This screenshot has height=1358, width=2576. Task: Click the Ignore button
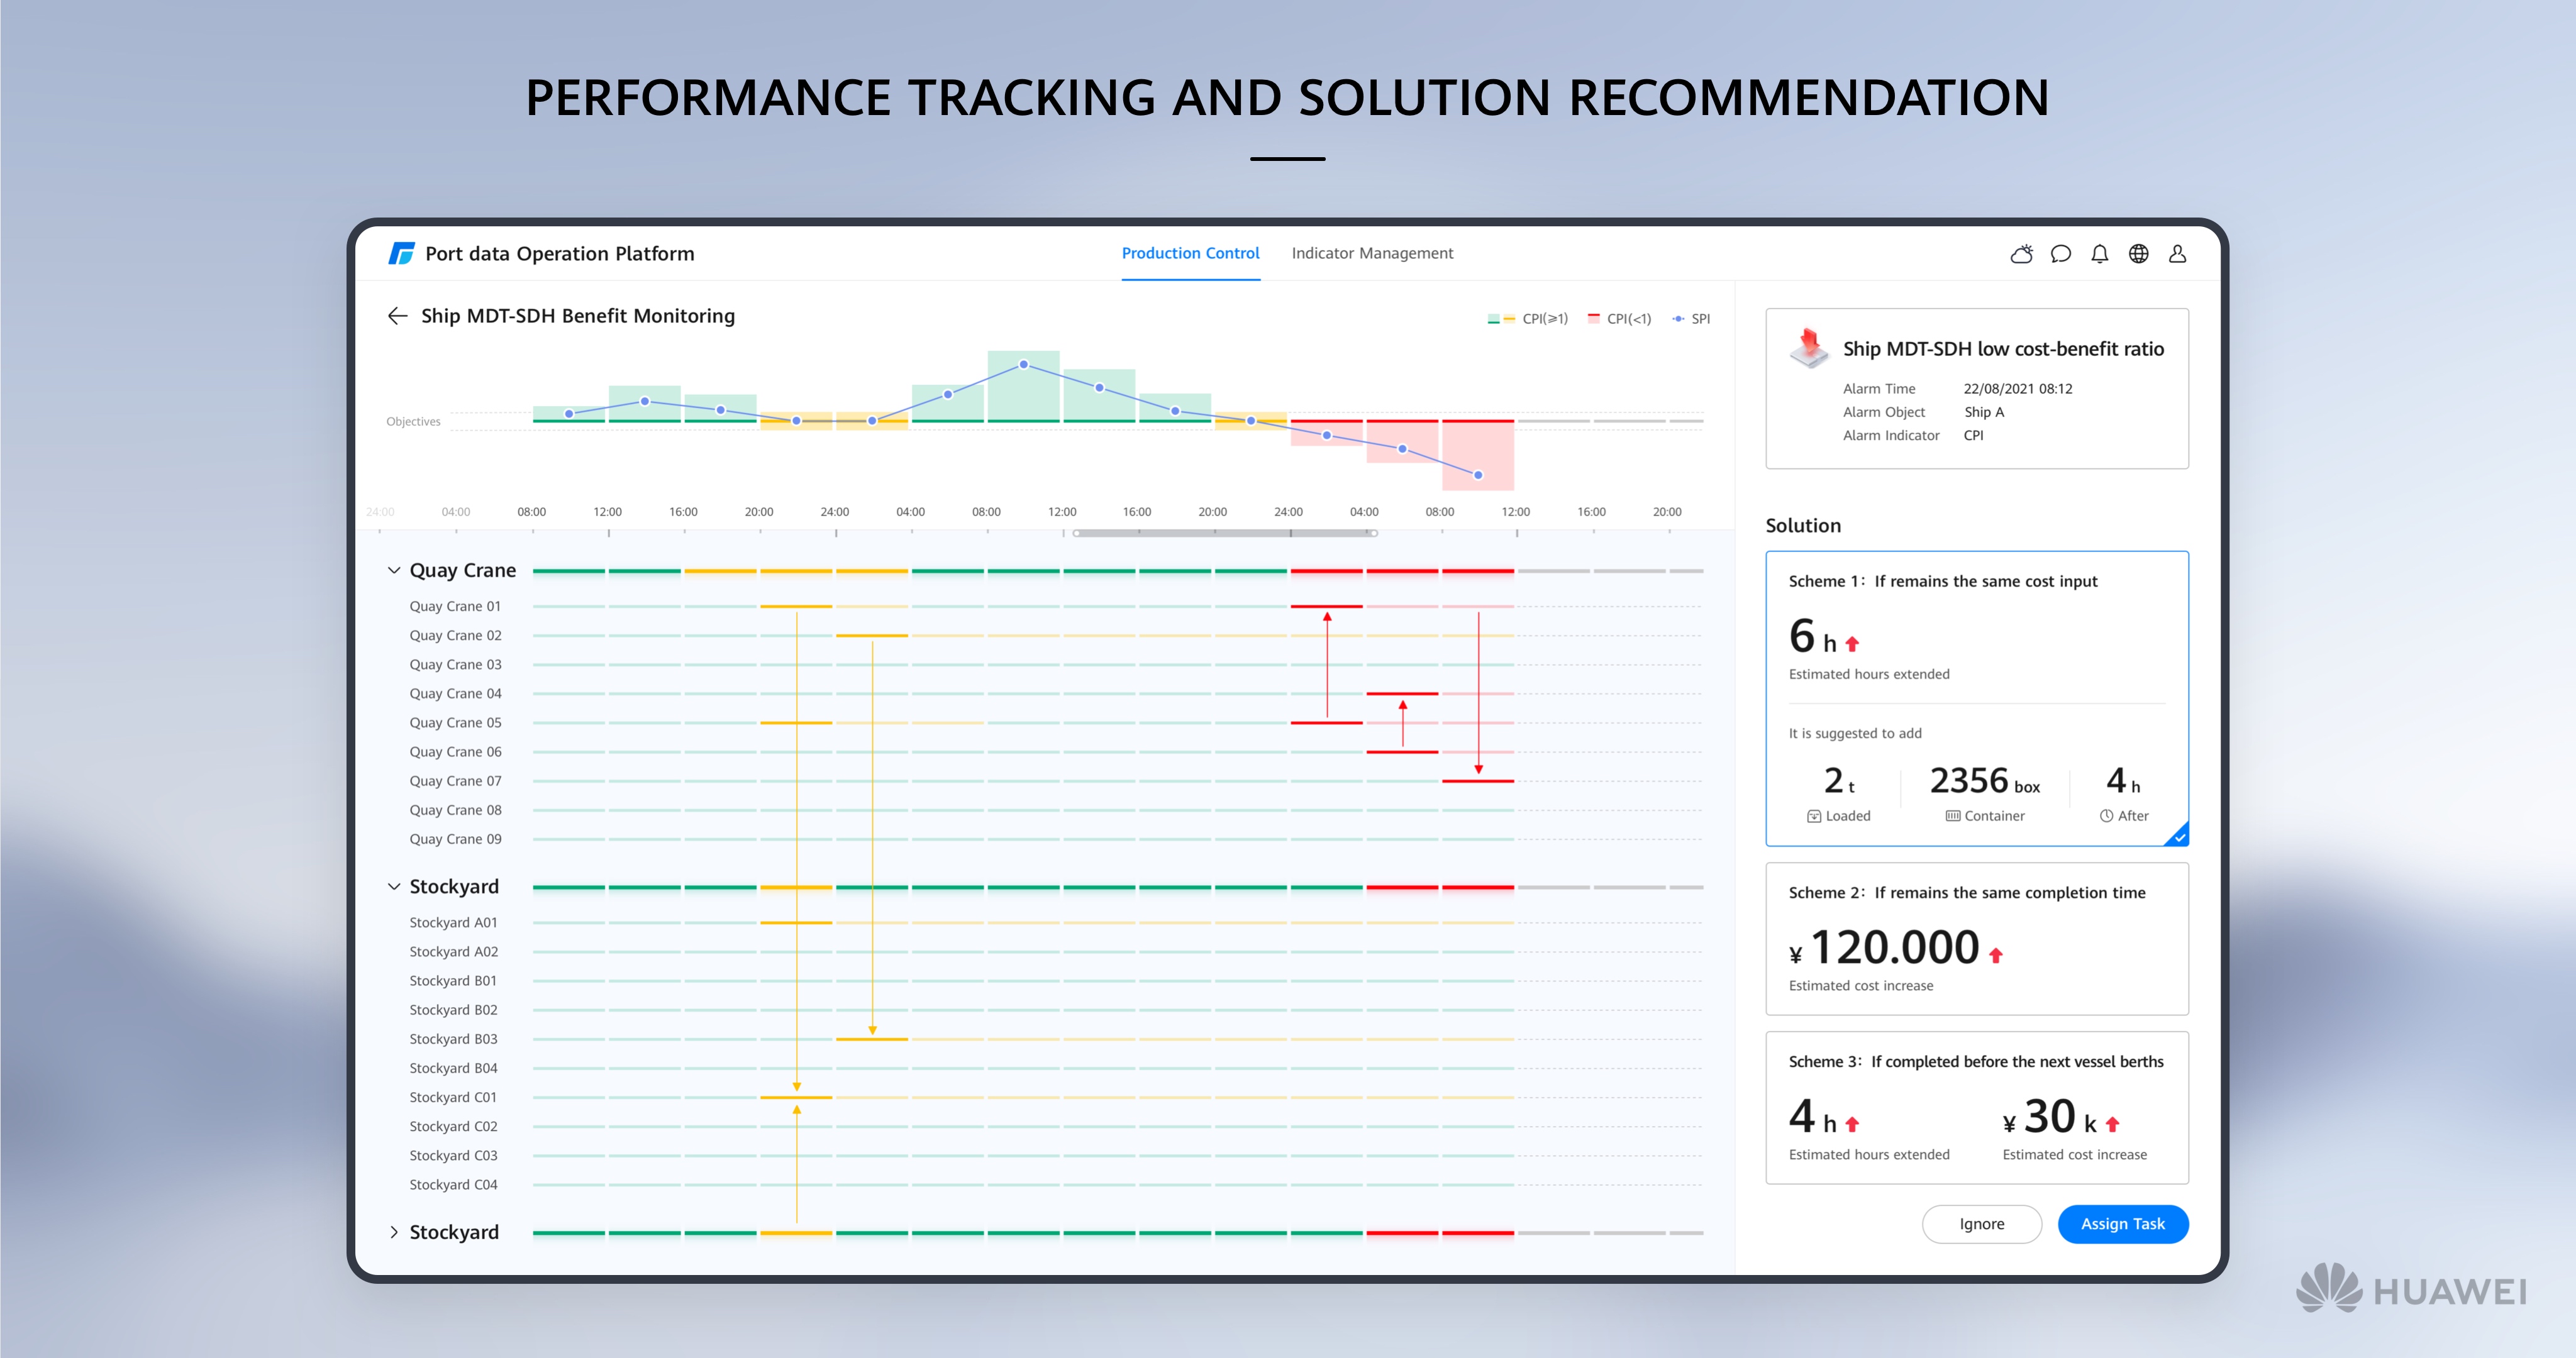click(x=1981, y=1224)
